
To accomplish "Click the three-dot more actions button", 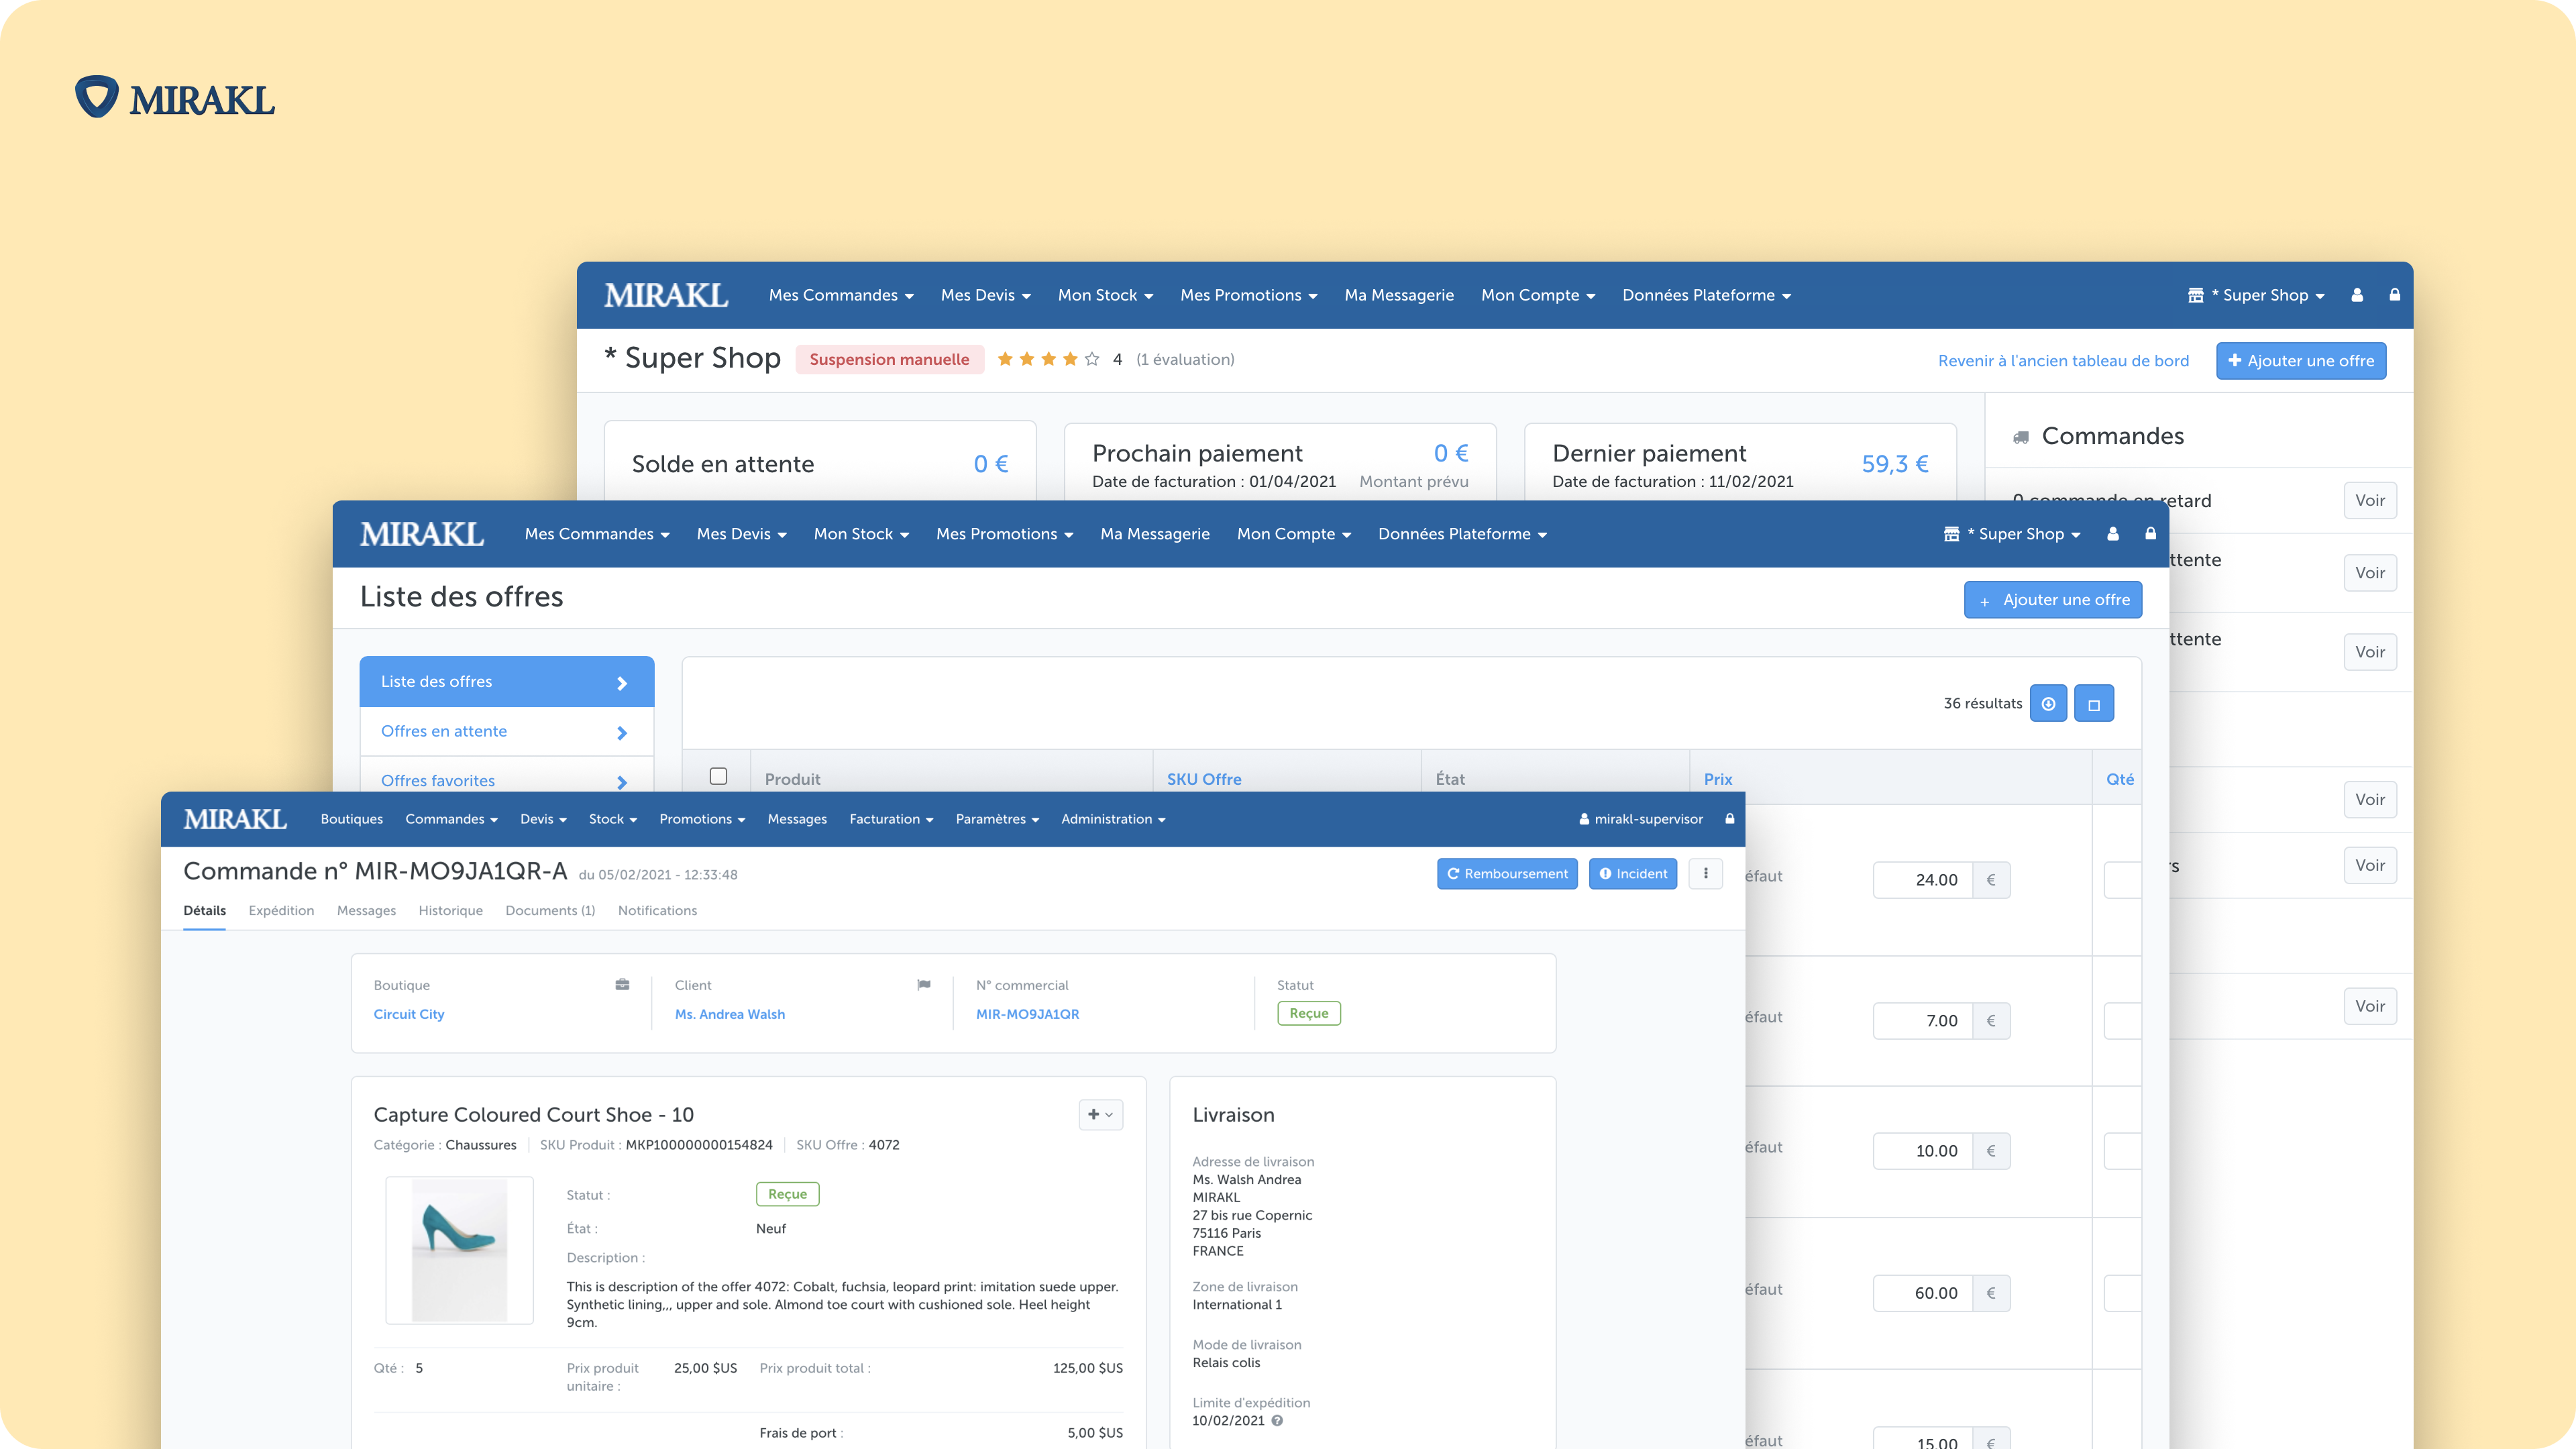I will coord(1705,873).
